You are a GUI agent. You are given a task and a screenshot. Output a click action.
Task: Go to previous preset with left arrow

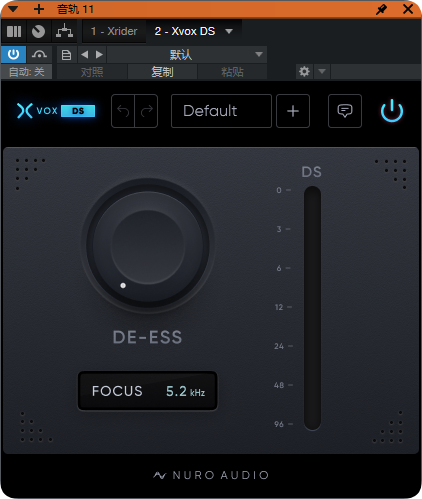coord(85,54)
